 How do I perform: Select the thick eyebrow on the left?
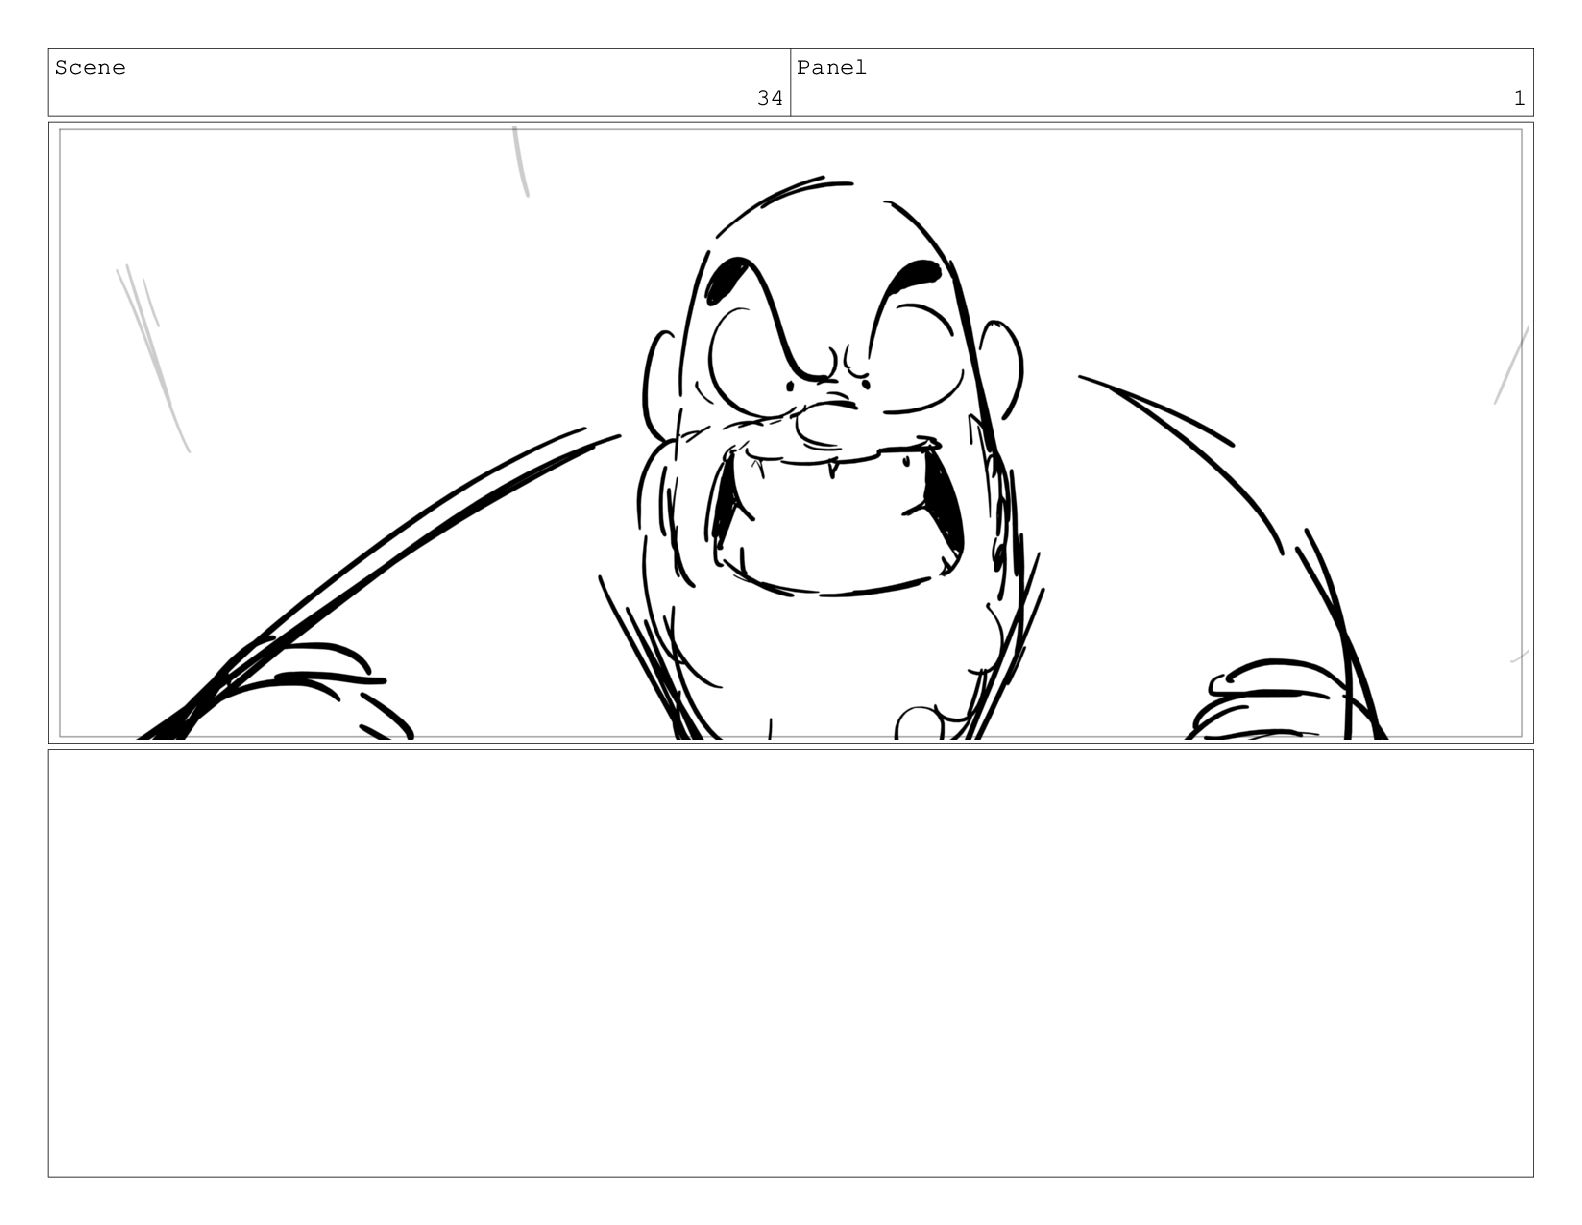(727, 279)
